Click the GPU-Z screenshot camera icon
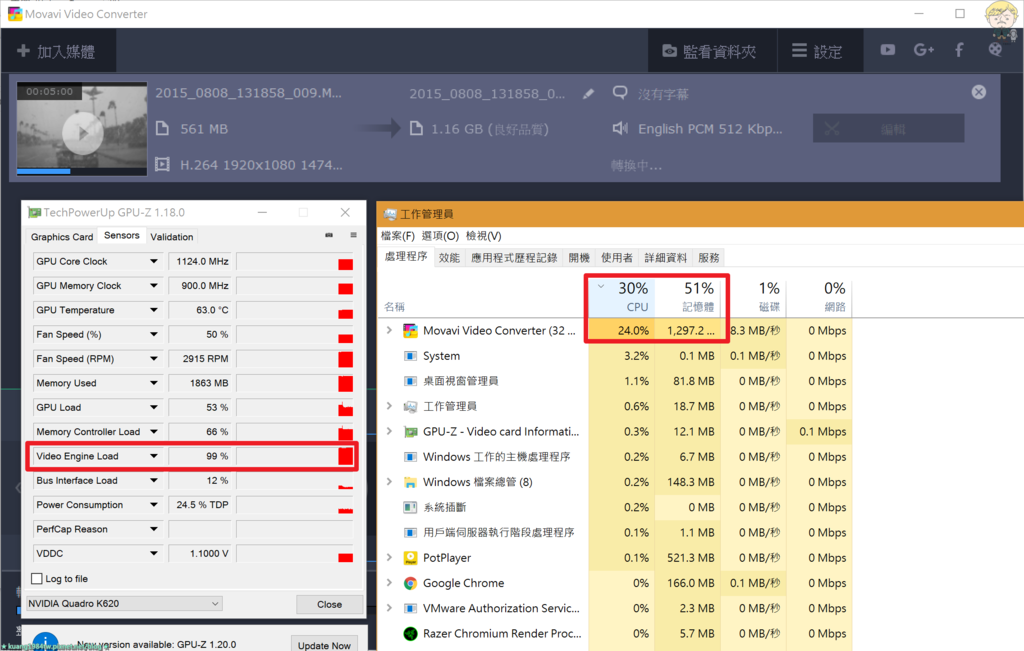Viewport: 1024px width, 651px height. [328, 235]
